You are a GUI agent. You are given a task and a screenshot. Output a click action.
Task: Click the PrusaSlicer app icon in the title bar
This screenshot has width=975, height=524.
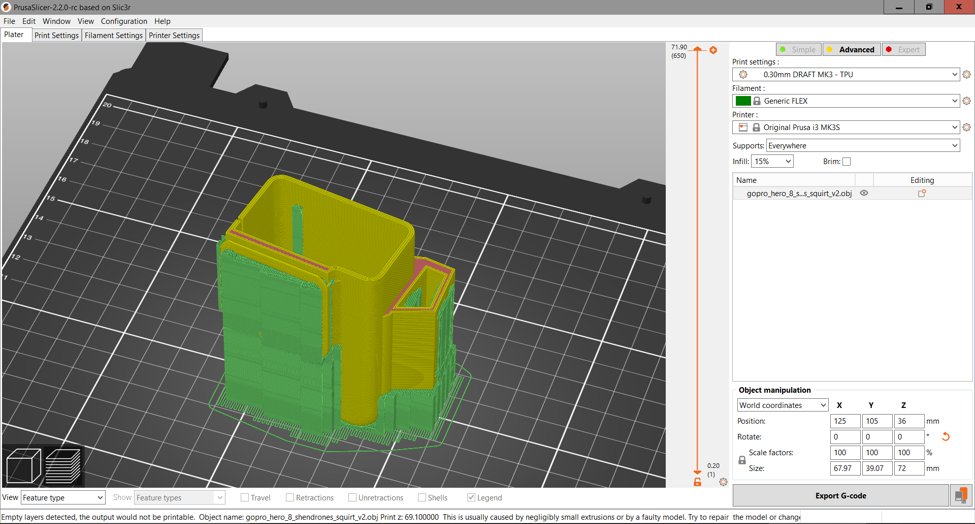(6, 7)
